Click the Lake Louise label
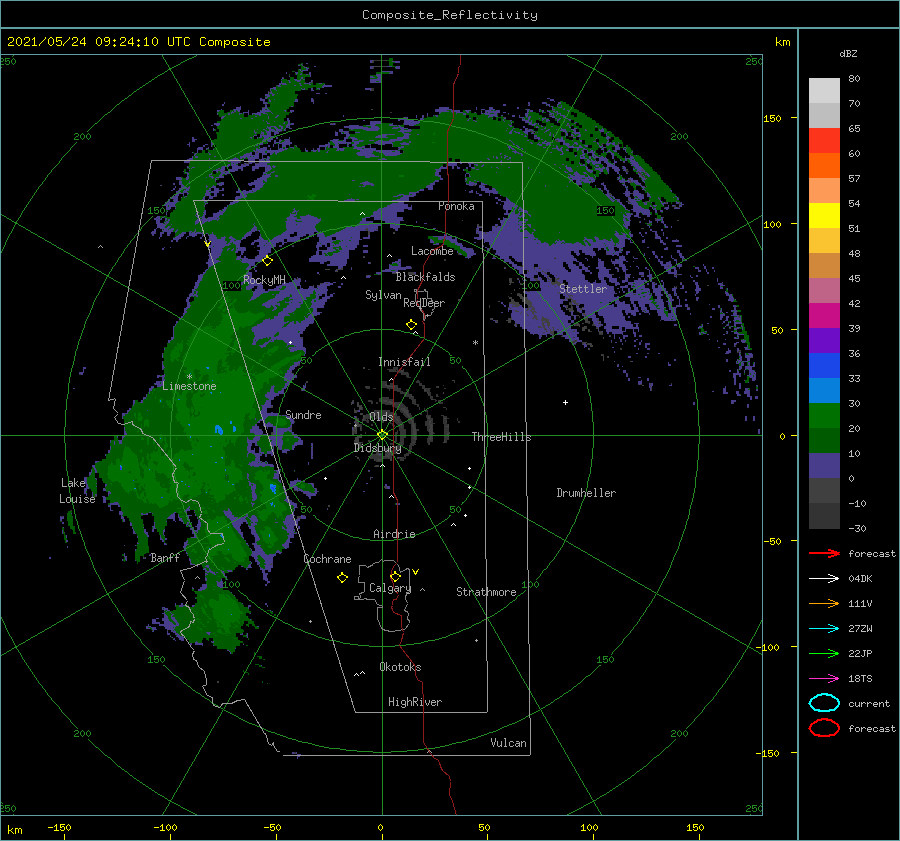Viewport: 900px width, 841px height. pyautogui.click(x=77, y=491)
